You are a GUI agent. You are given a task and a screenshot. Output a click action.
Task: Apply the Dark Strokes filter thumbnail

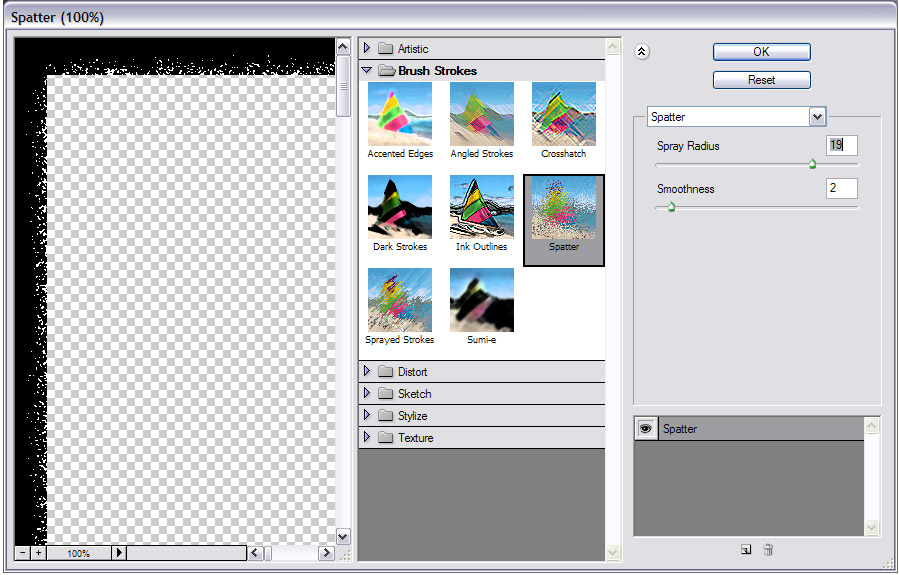click(x=400, y=207)
